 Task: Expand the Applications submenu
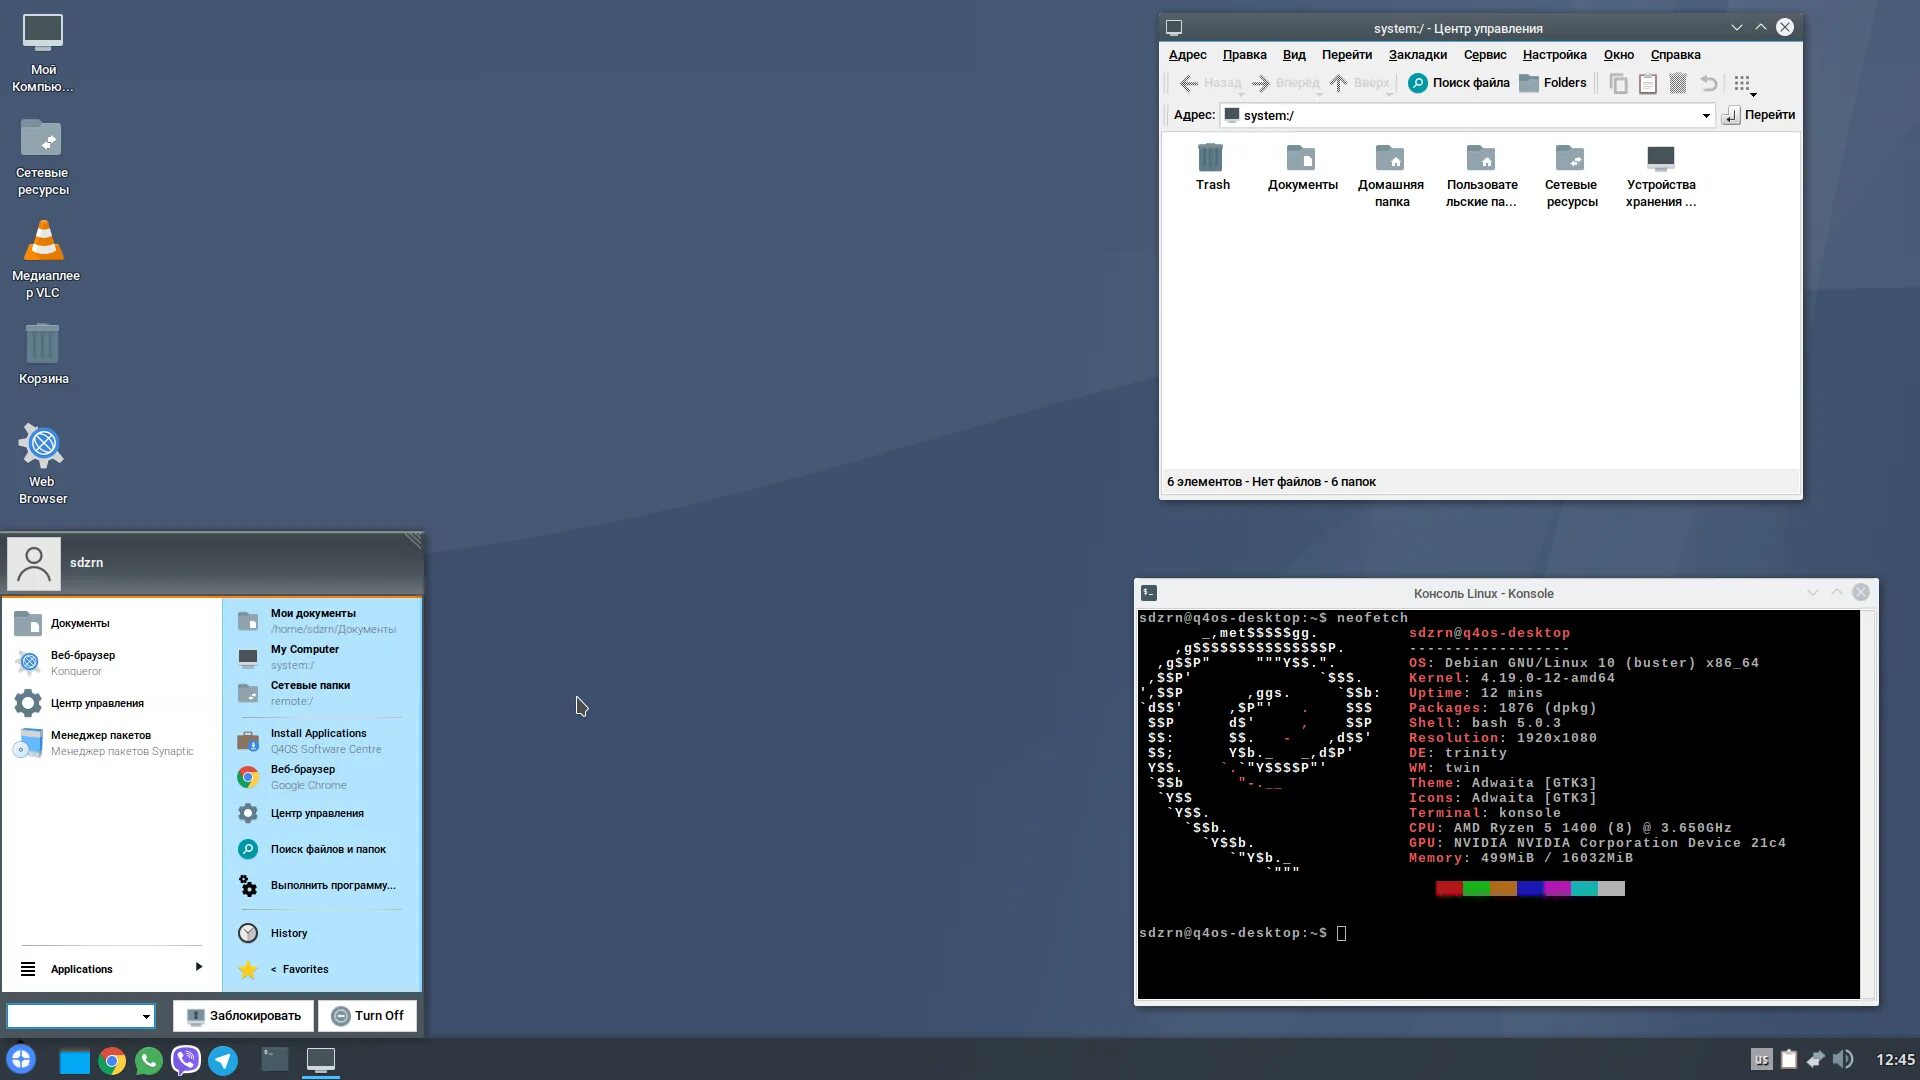point(110,968)
